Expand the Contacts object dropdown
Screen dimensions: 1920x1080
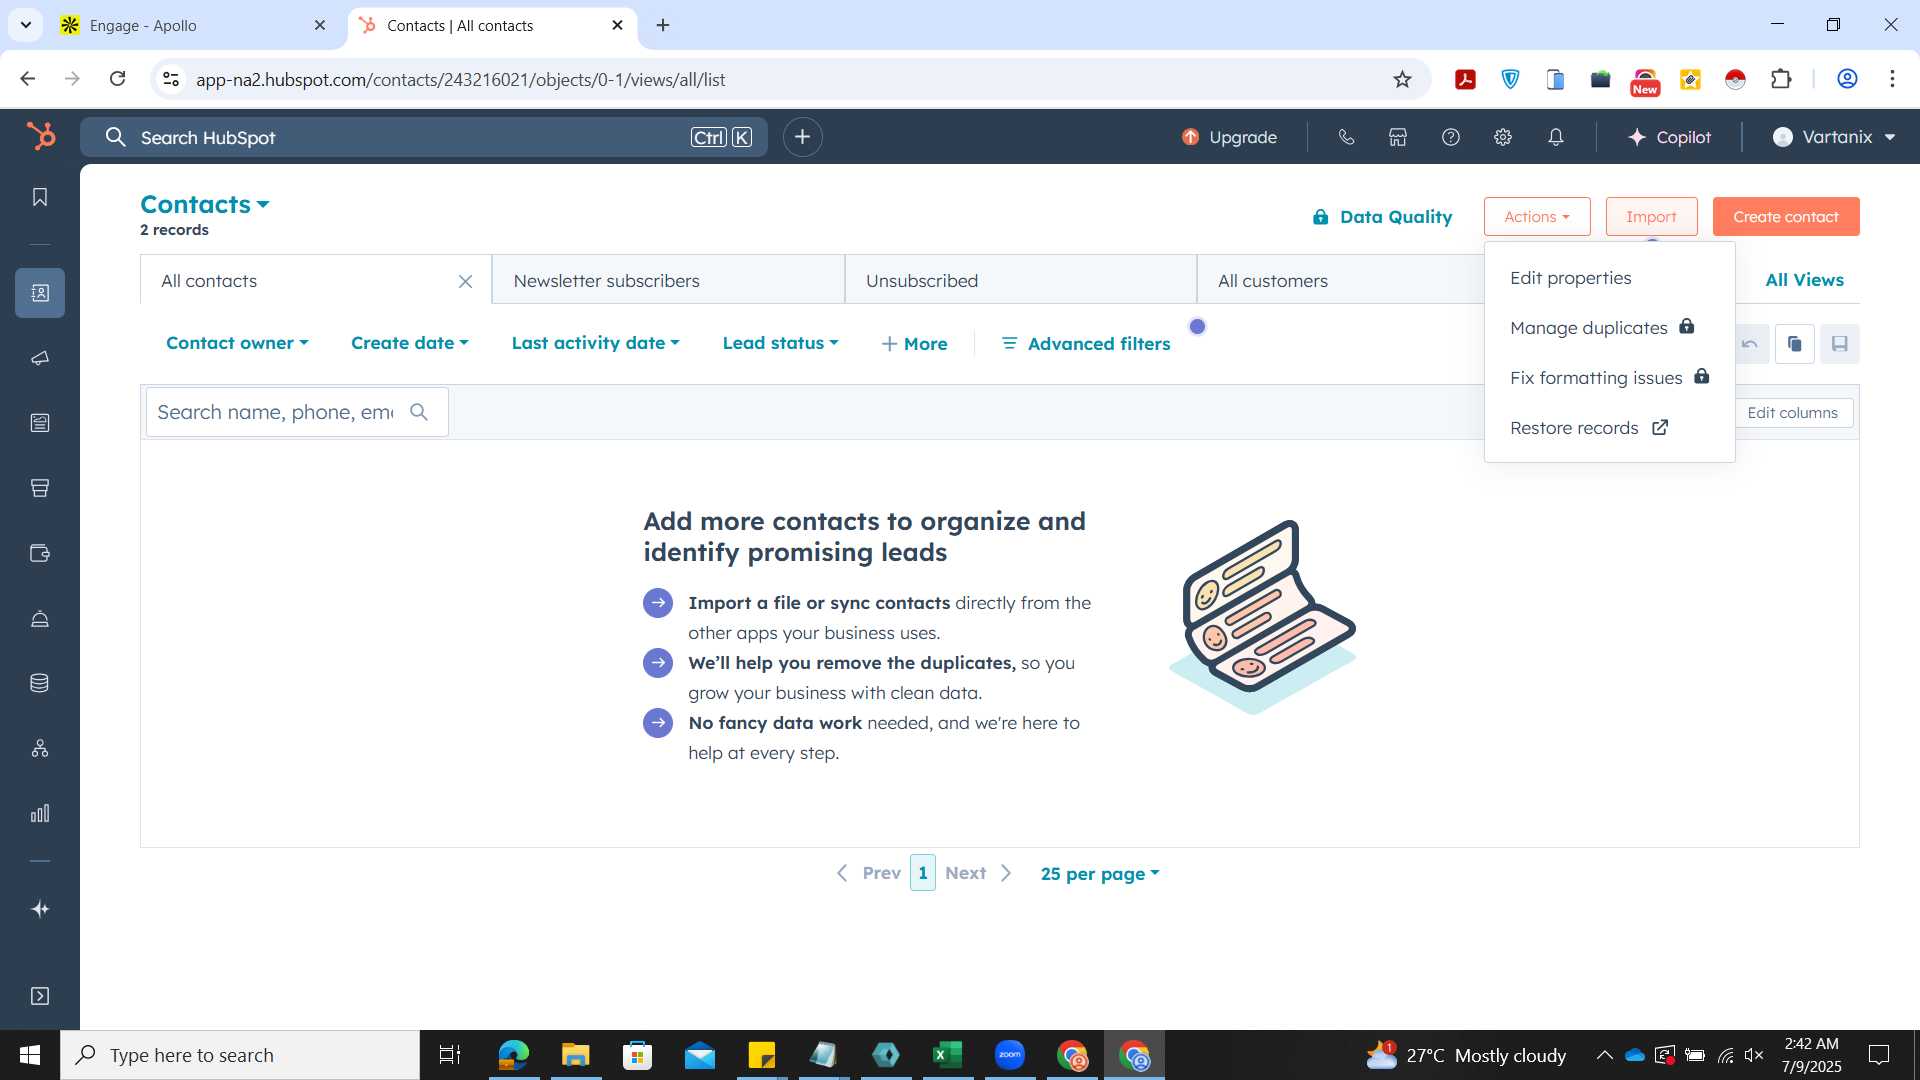(x=205, y=204)
